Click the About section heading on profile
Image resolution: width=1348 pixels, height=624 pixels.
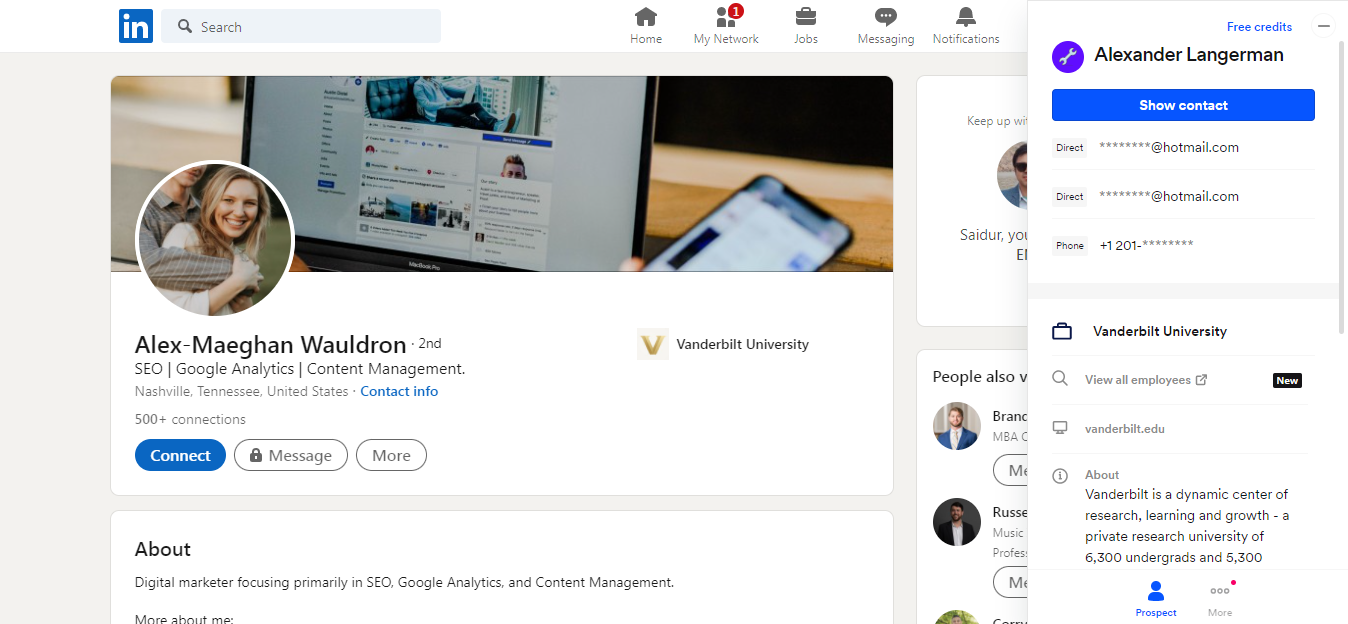163,549
